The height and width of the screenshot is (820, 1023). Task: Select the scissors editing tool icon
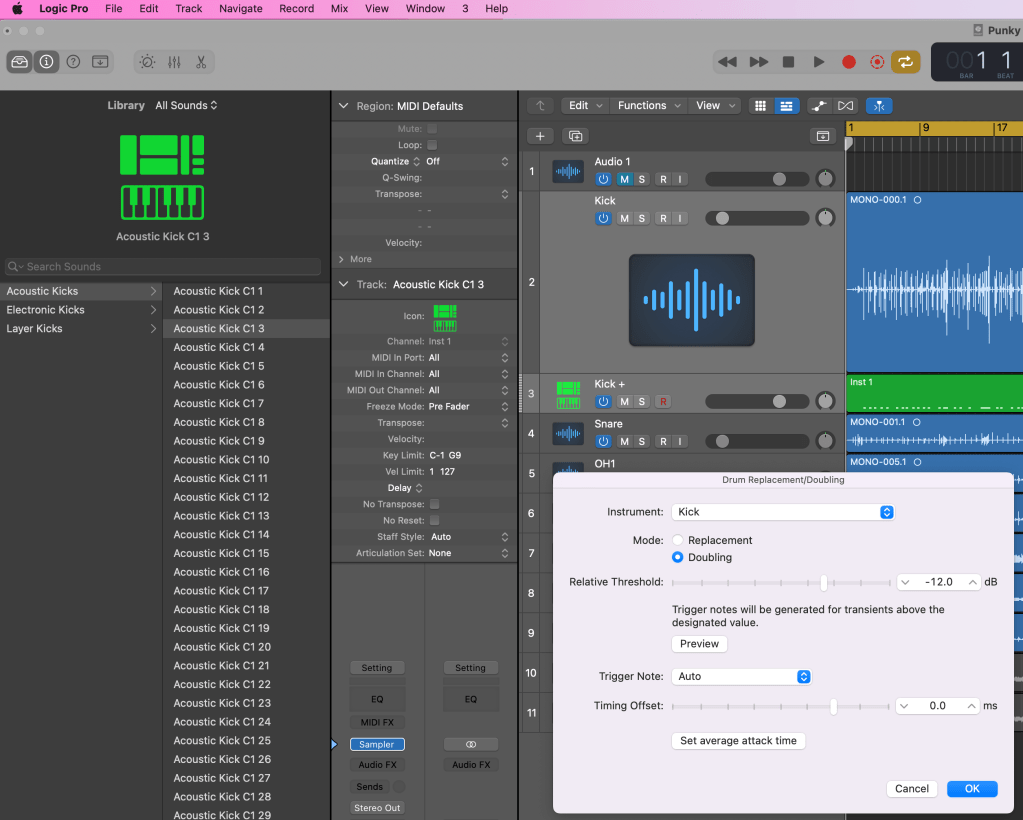pyautogui.click(x=200, y=62)
